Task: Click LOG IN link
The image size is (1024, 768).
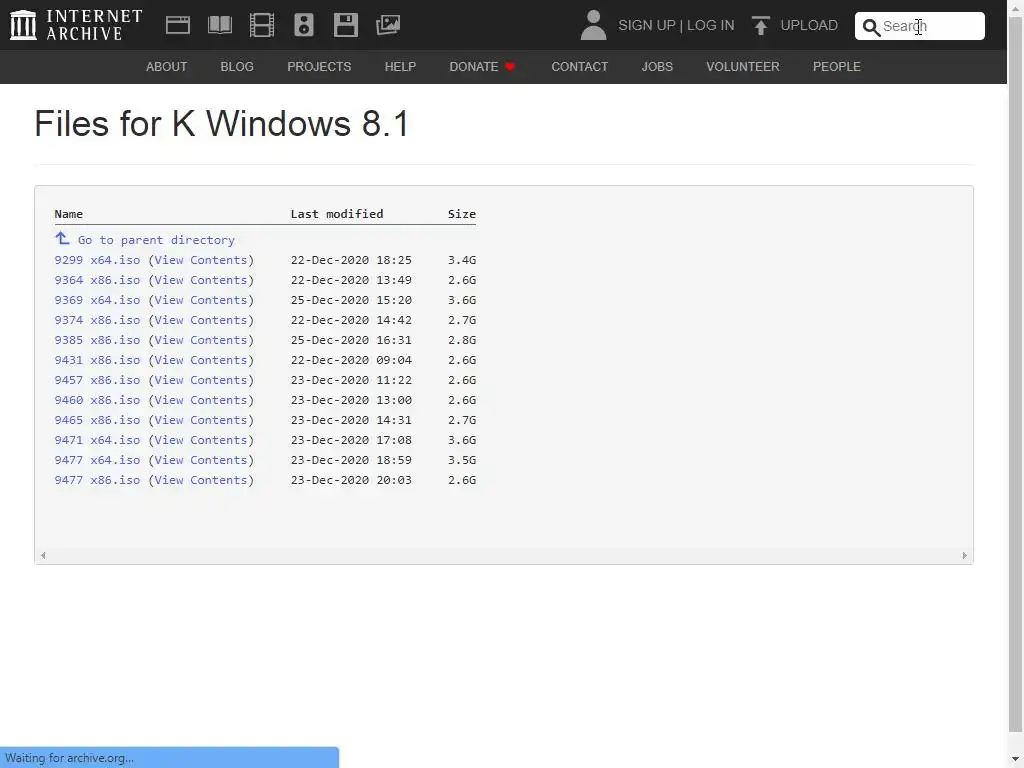Action: click(711, 25)
